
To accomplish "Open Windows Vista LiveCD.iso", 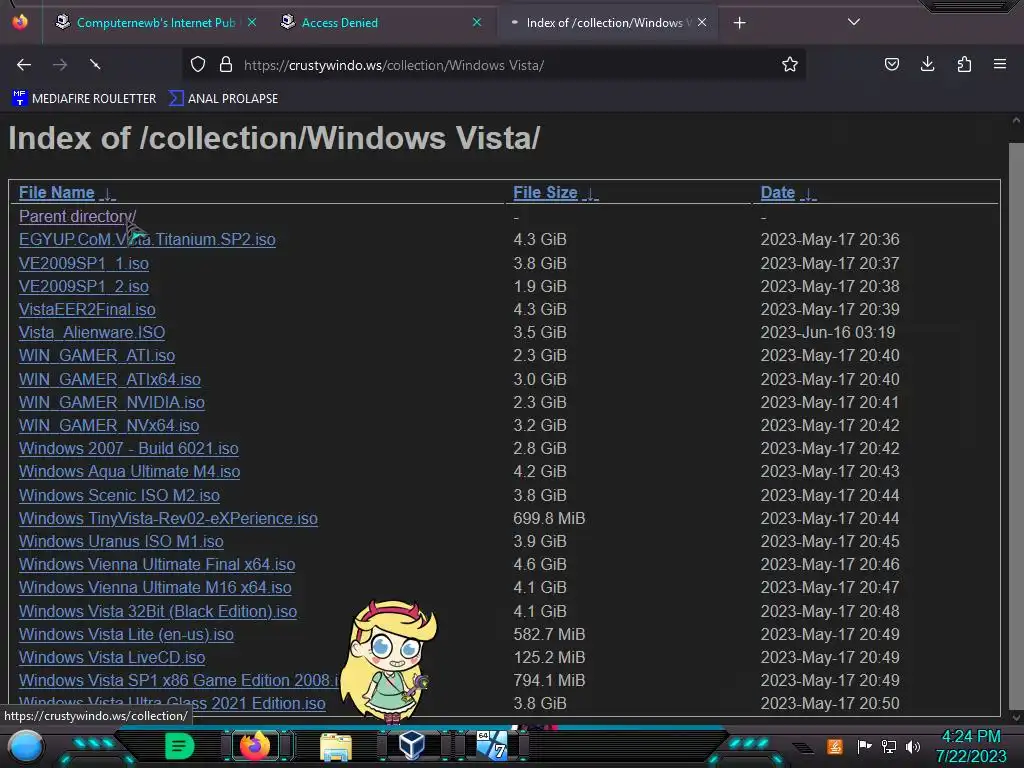I will coord(112,658).
